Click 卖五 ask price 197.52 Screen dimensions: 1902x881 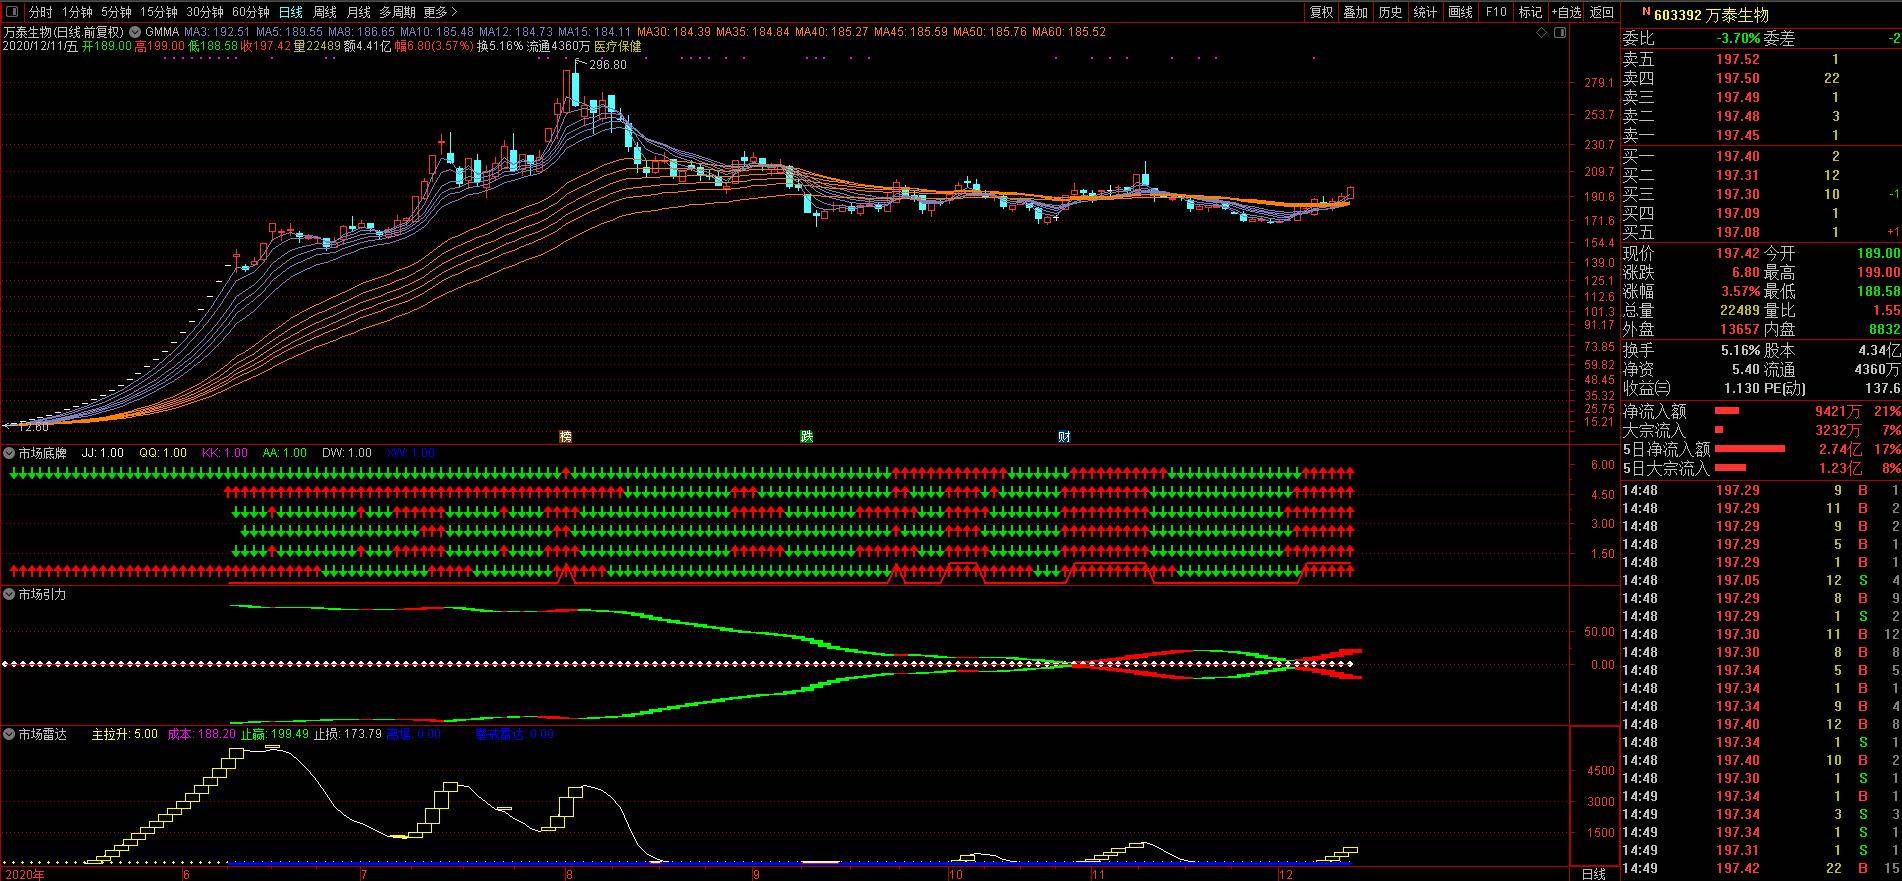pos(1738,59)
